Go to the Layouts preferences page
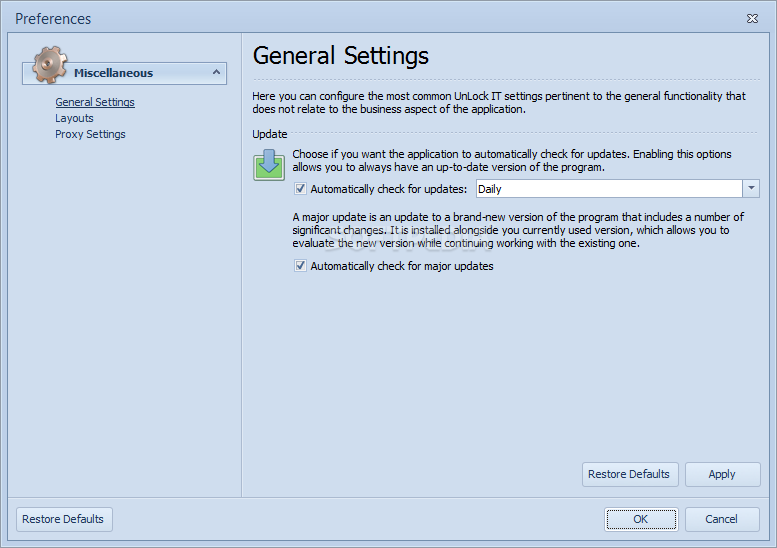Image resolution: width=777 pixels, height=548 pixels. pyautogui.click(x=74, y=118)
